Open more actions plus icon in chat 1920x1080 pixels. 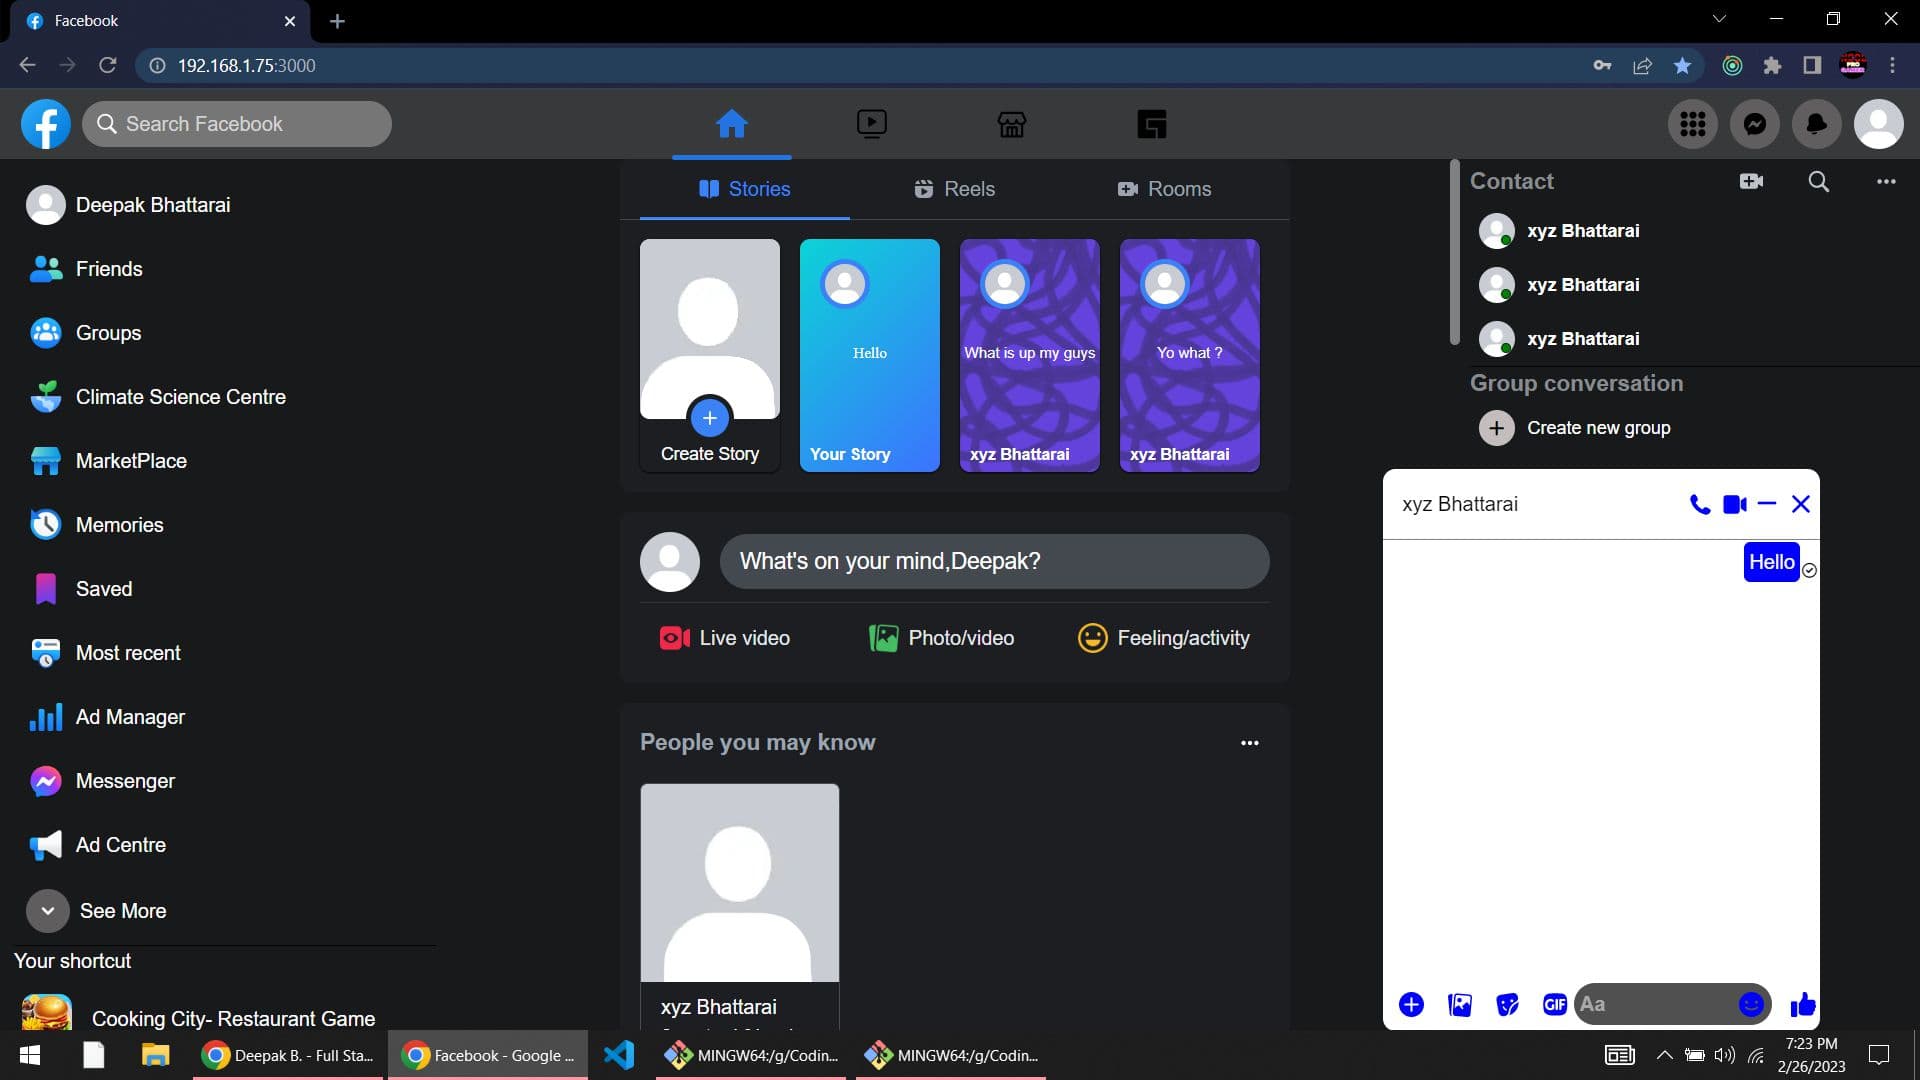(1411, 1005)
